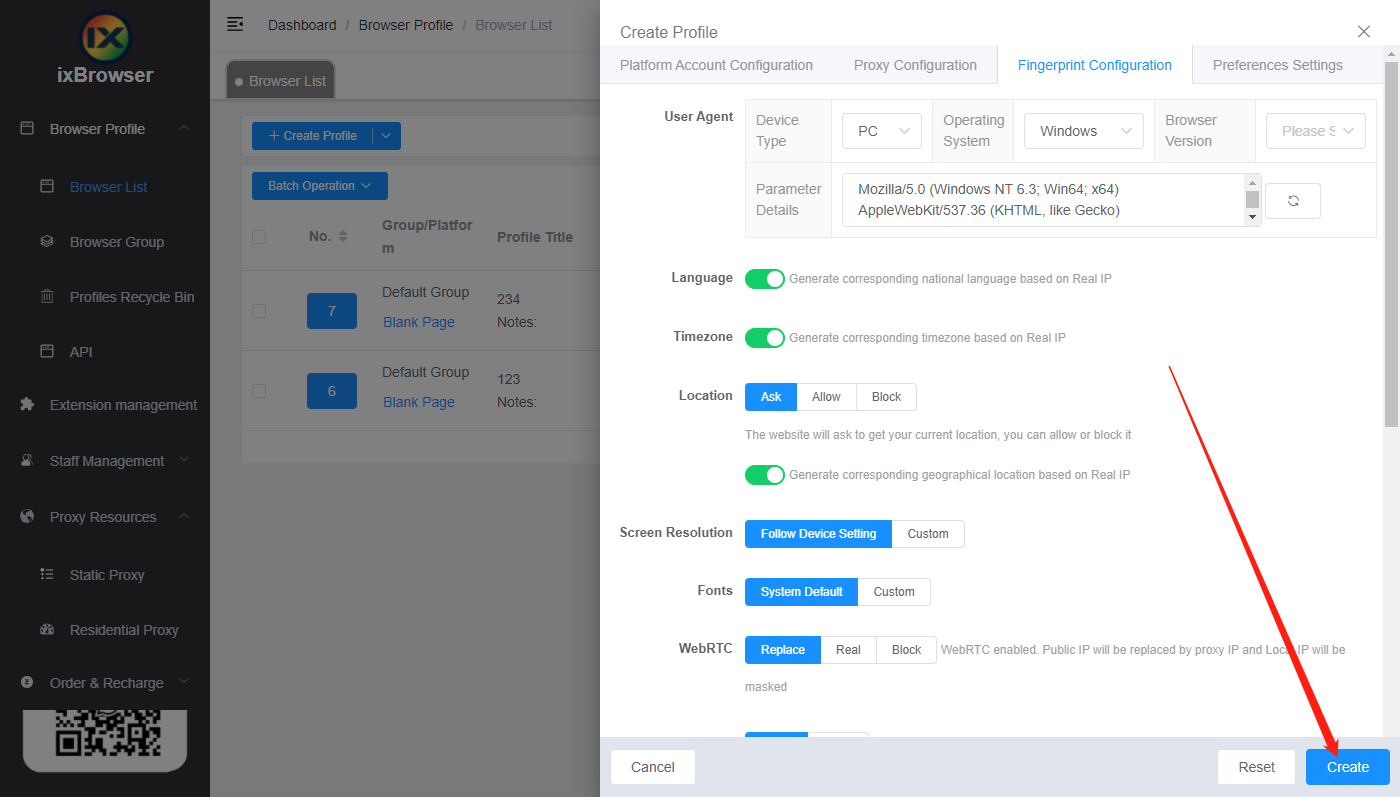1400x797 pixels.
Task: Switch to the Proxy Configuration tab
Action: click(915, 65)
